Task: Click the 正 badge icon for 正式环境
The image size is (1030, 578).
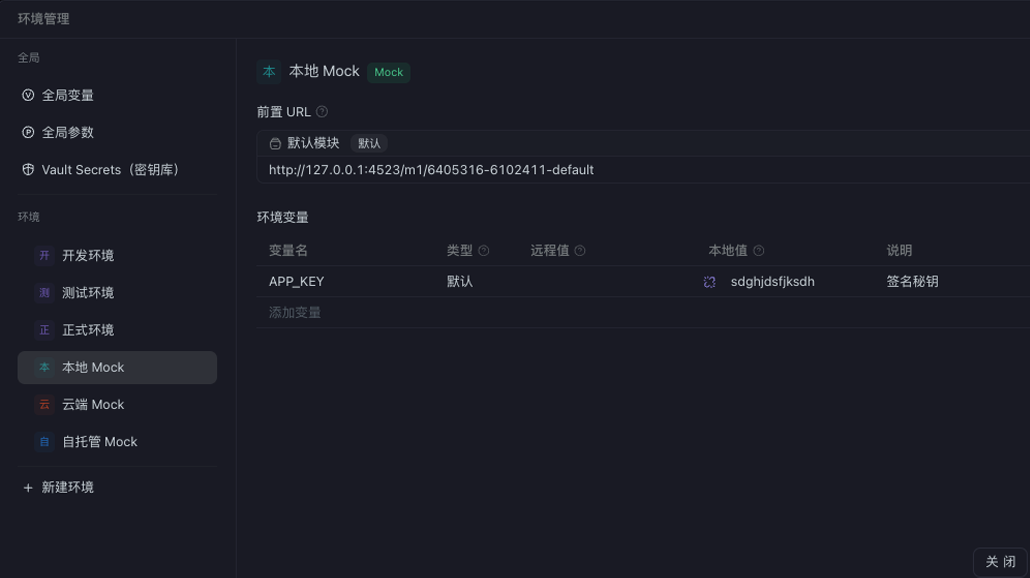Action: pyautogui.click(x=44, y=330)
